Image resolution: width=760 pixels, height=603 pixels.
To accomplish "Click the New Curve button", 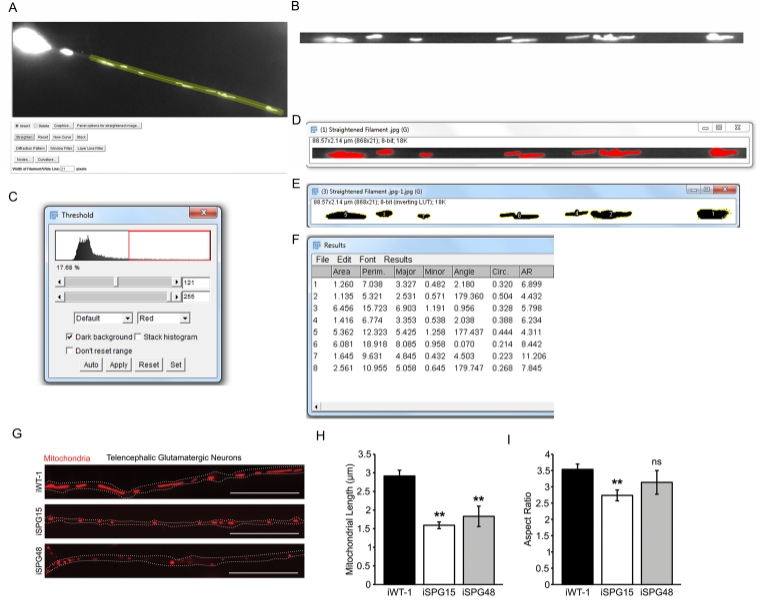I will tap(62, 137).
